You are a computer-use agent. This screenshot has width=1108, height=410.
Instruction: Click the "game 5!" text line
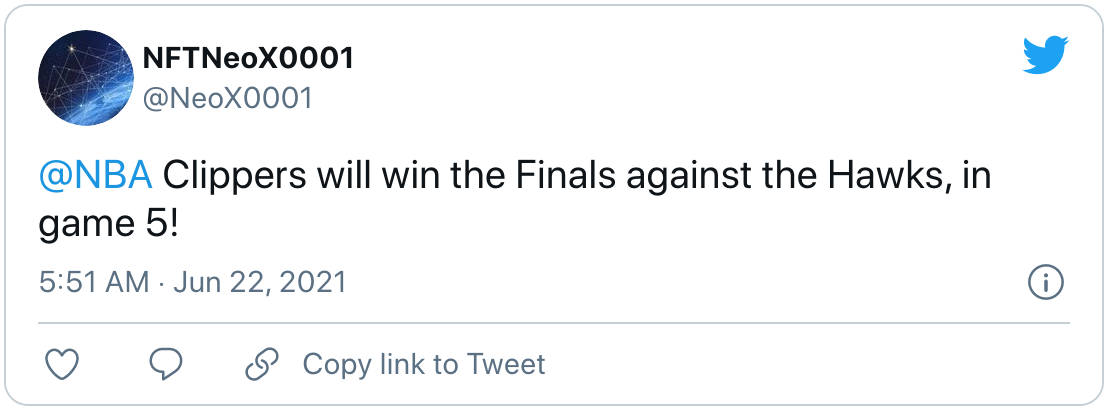click(x=109, y=228)
